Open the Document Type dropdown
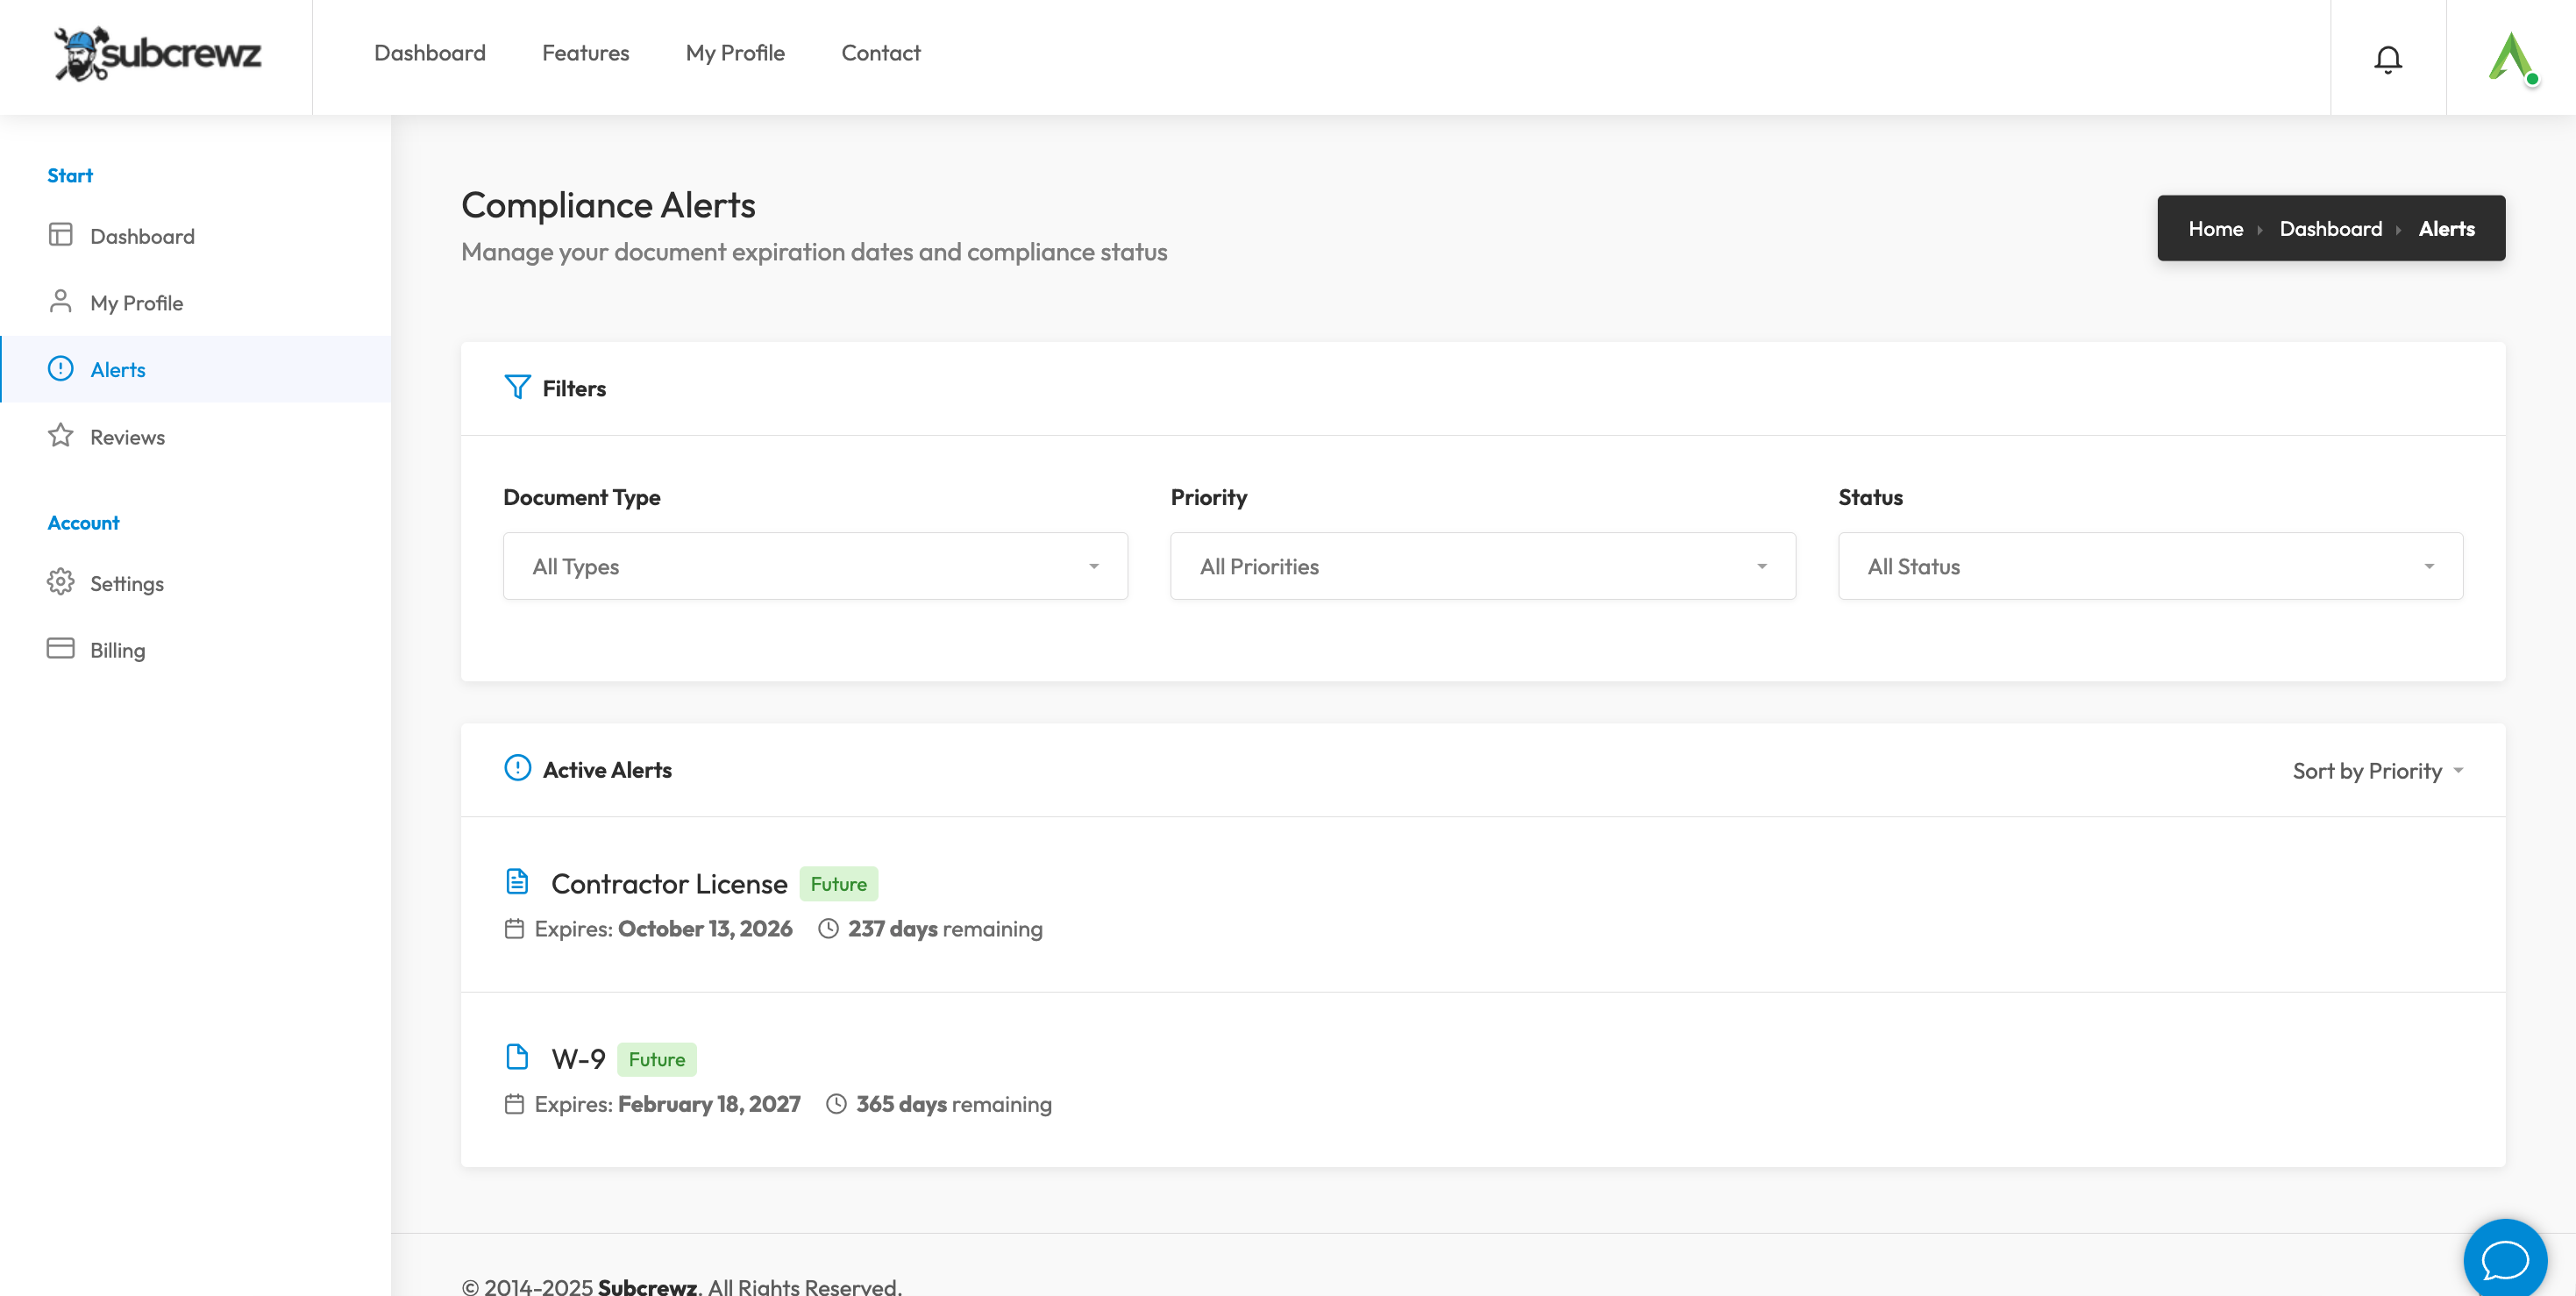This screenshot has height=1296, width=2576. pyautogui.click(x=815, y=565)
